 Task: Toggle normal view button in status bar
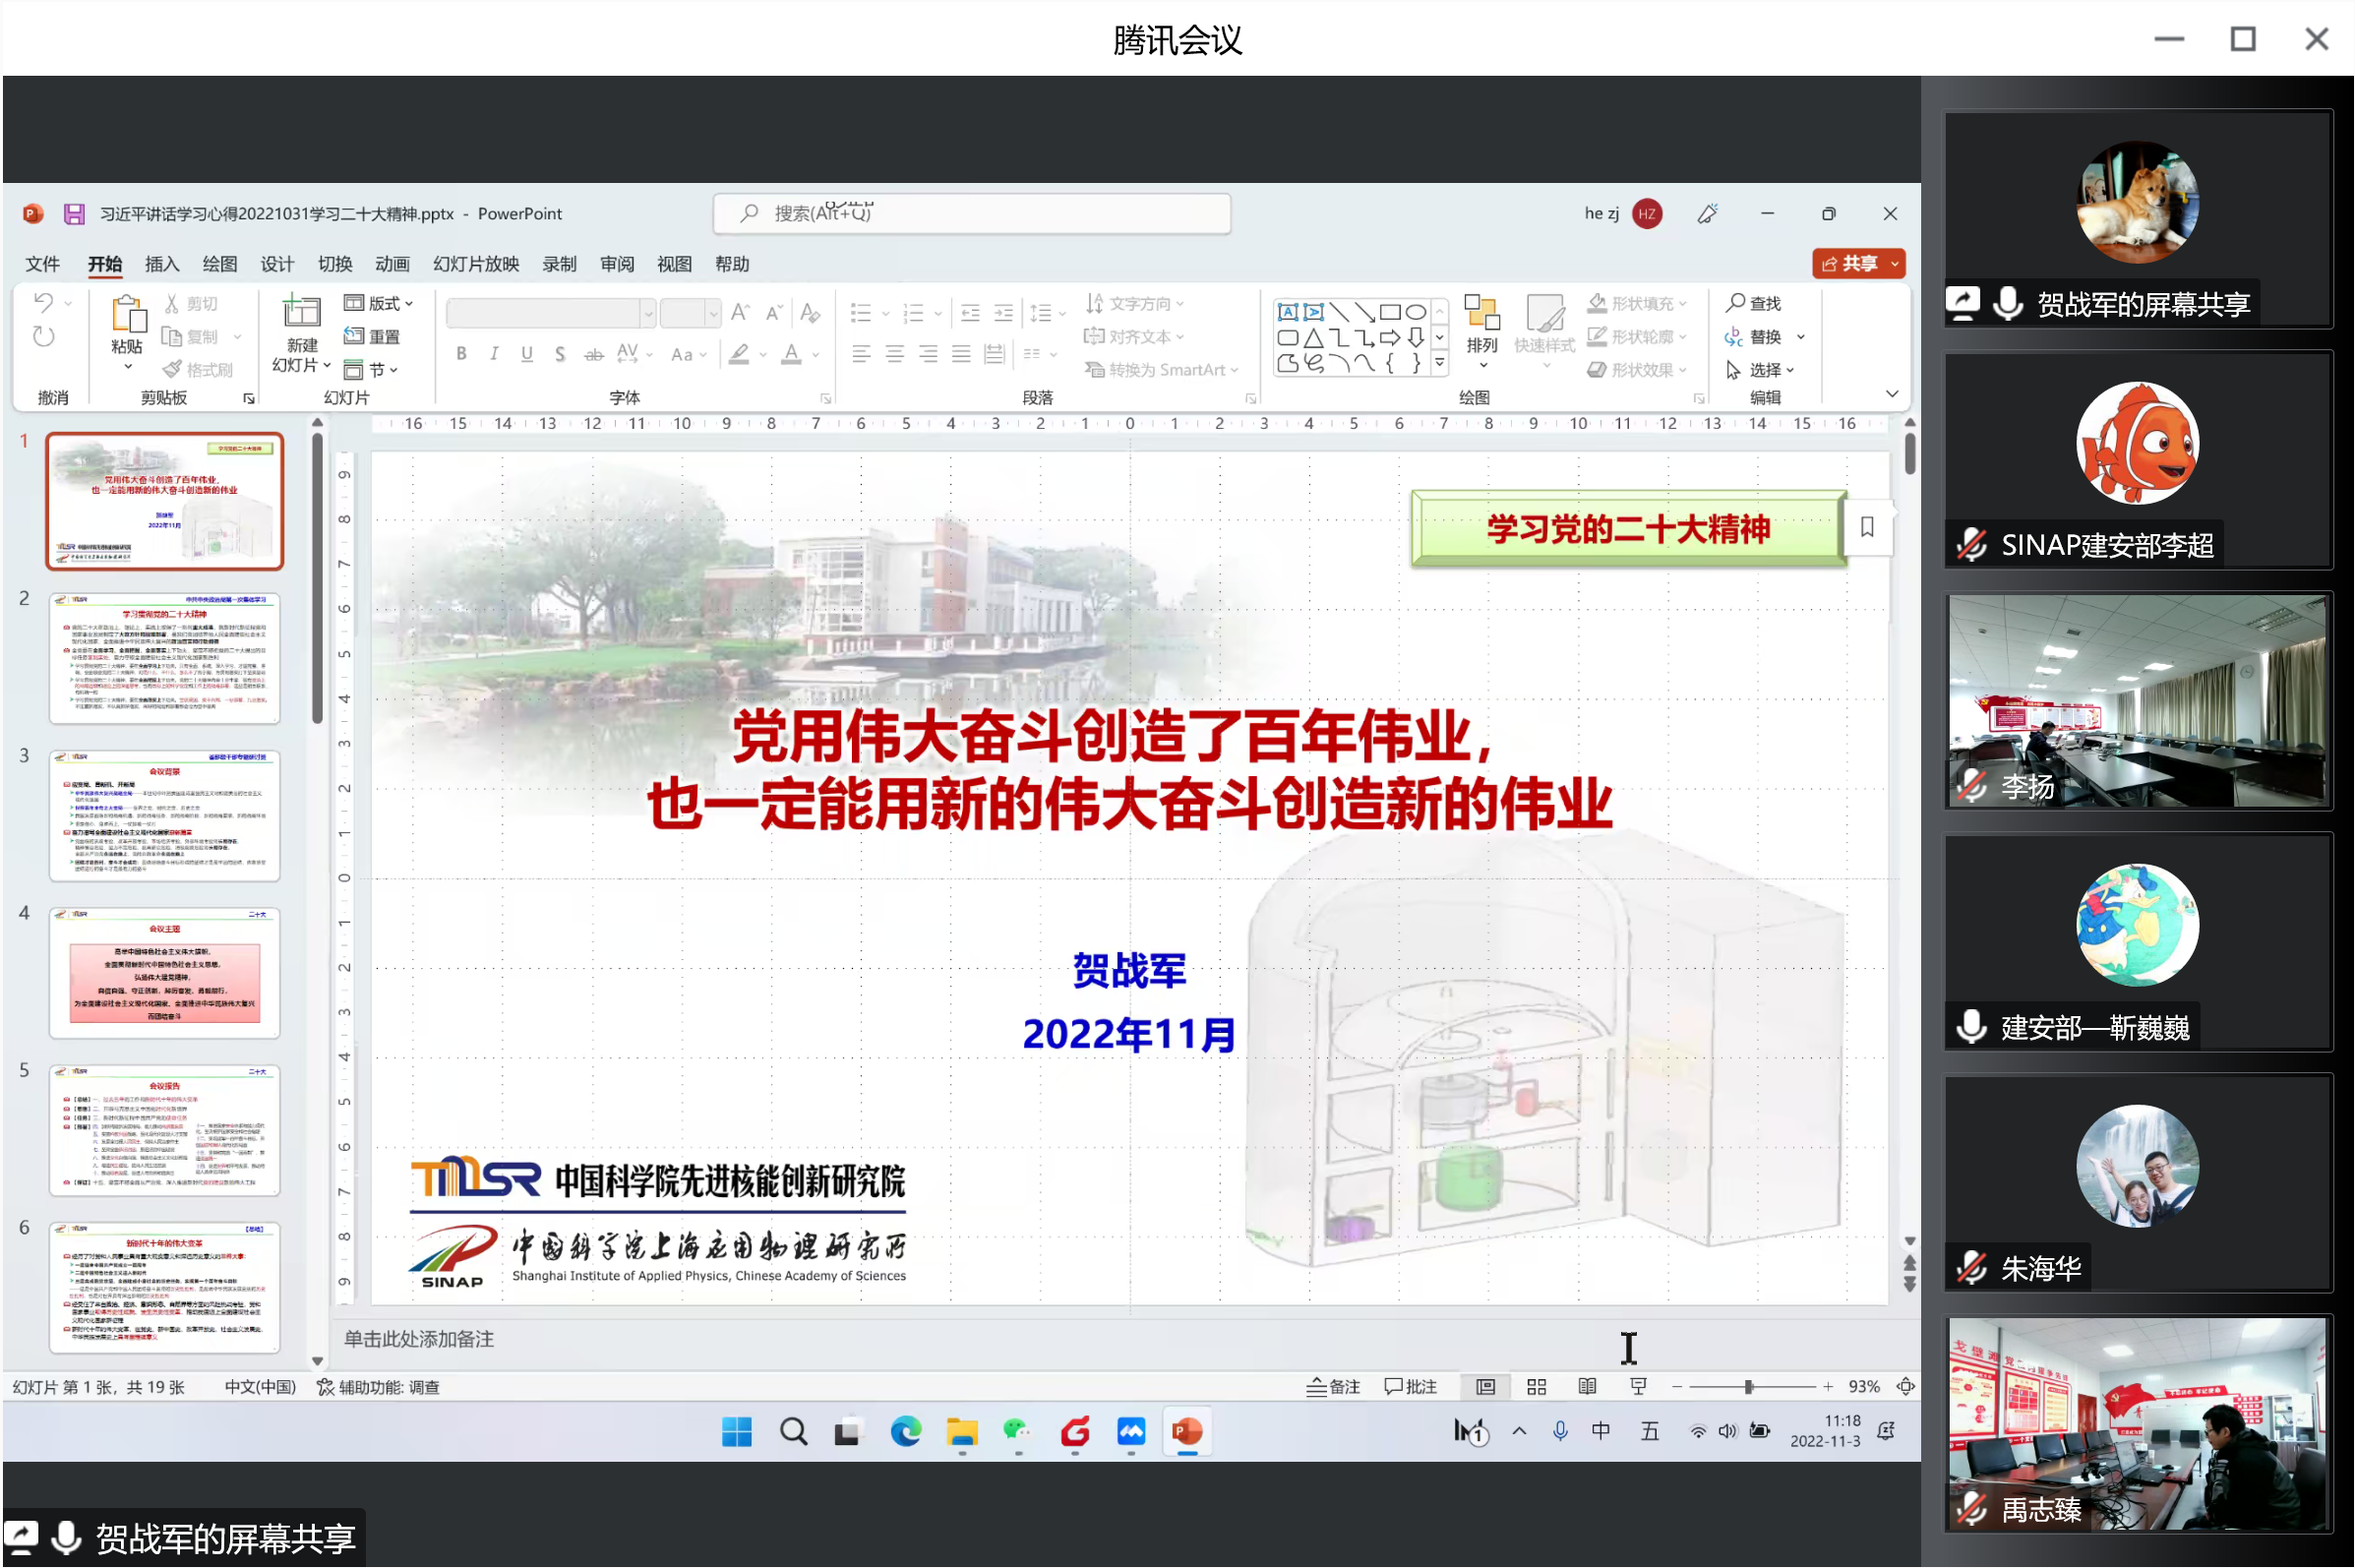click(1486, 1387)
